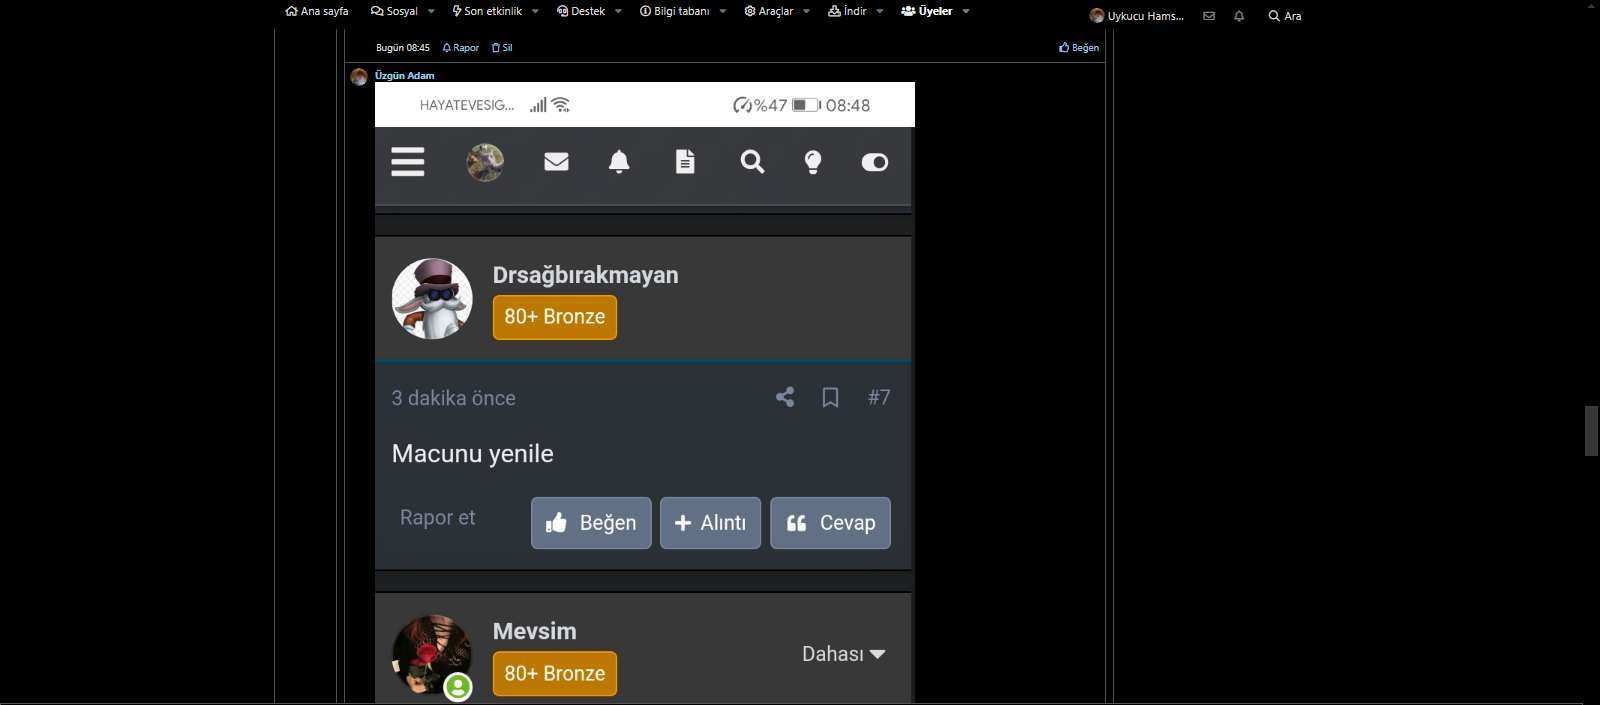Expand the arrow next to Bilgi tabanı
Viewport: 1600px width, 705px height.
pyautogui.click(x=722, y=11)
